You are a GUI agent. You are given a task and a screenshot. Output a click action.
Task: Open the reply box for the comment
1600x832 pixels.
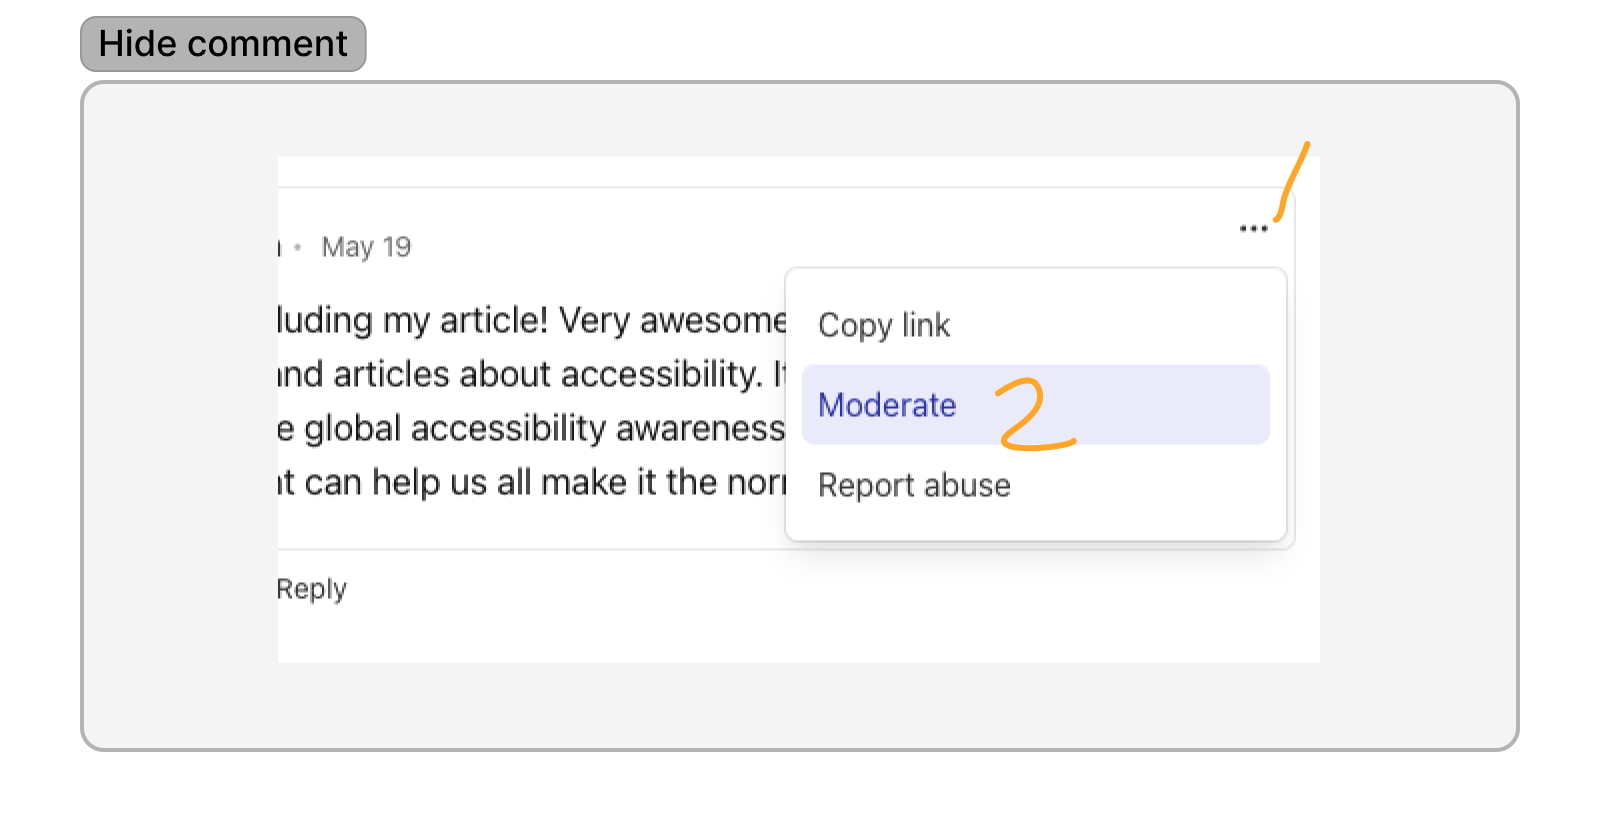(311, 588)
